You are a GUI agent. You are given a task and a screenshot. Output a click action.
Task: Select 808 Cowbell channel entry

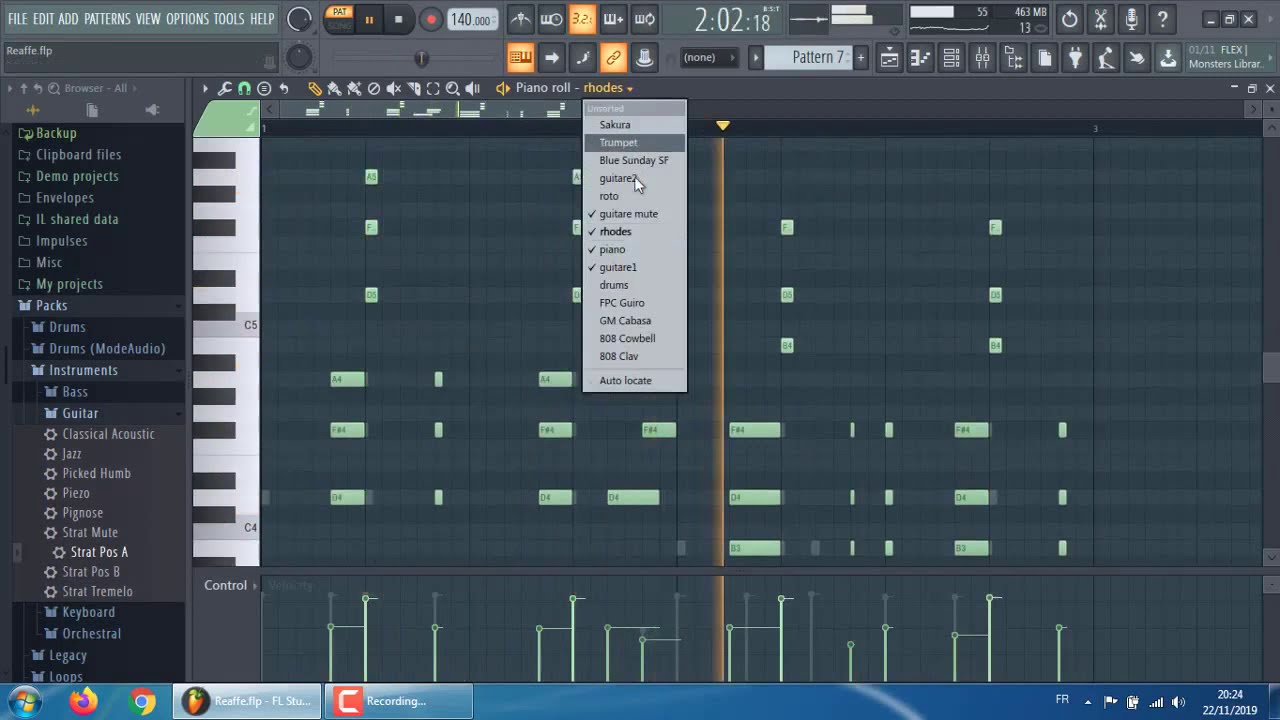click(634, 339)
